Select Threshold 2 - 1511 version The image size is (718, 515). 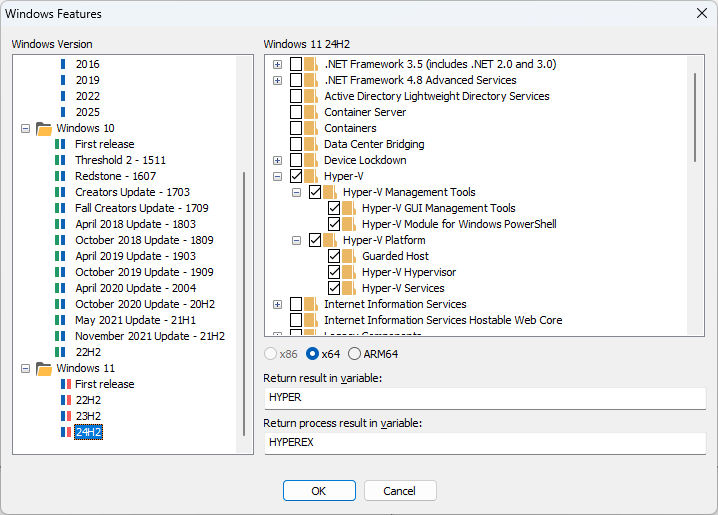[x=120, y=160]
